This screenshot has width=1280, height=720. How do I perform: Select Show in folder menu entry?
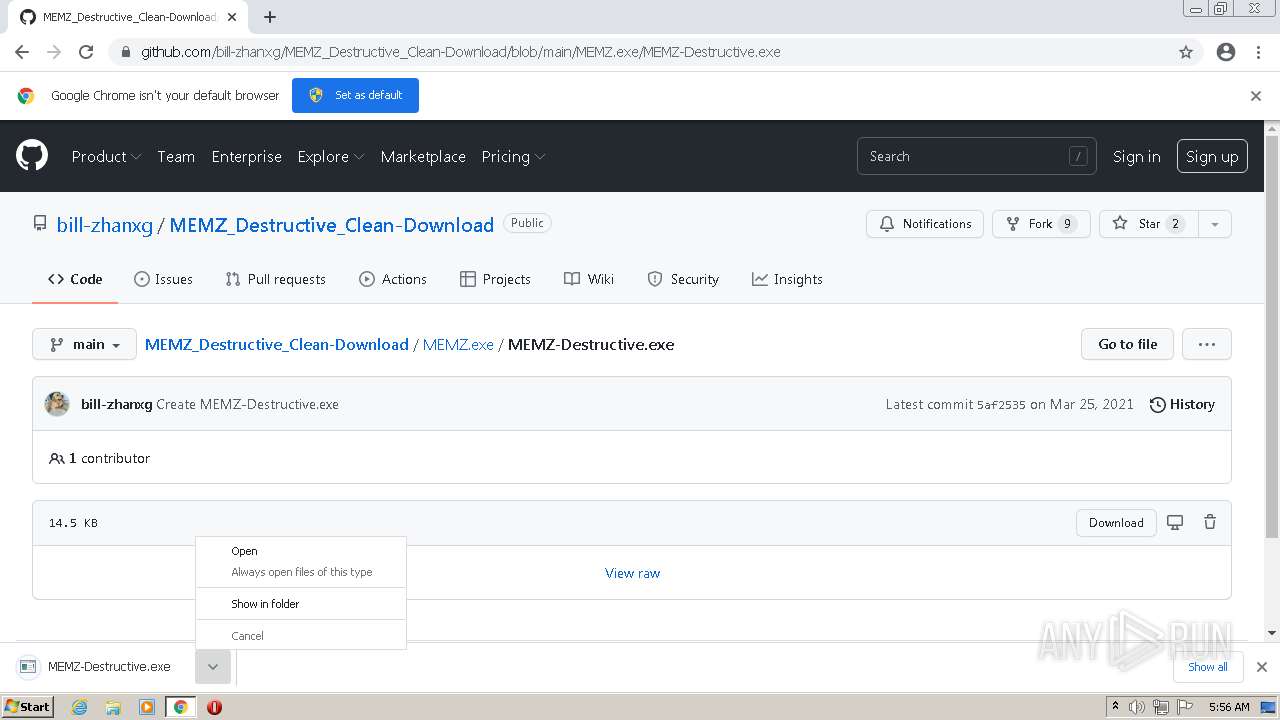301,604
